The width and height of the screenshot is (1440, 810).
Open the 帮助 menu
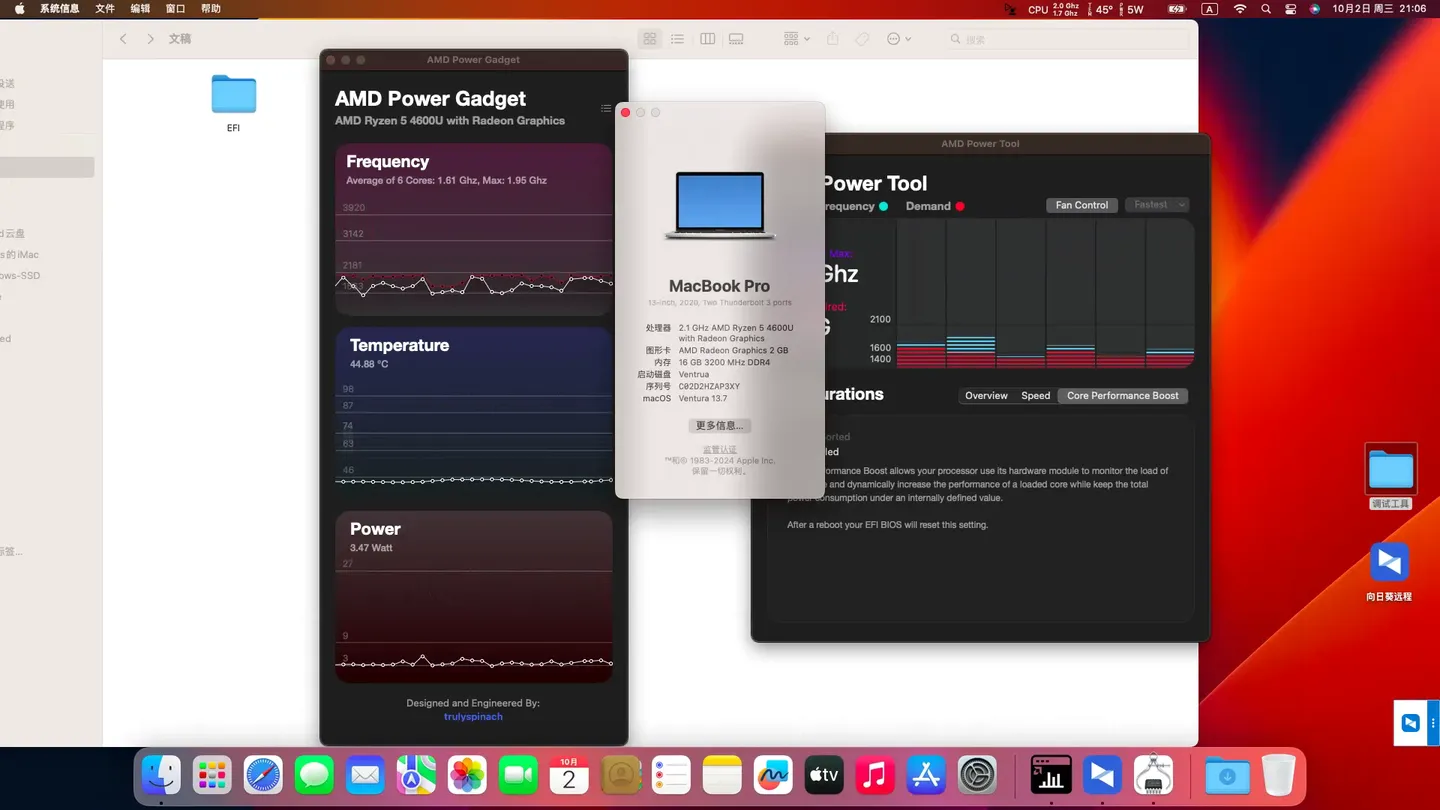tap(210, 9)
